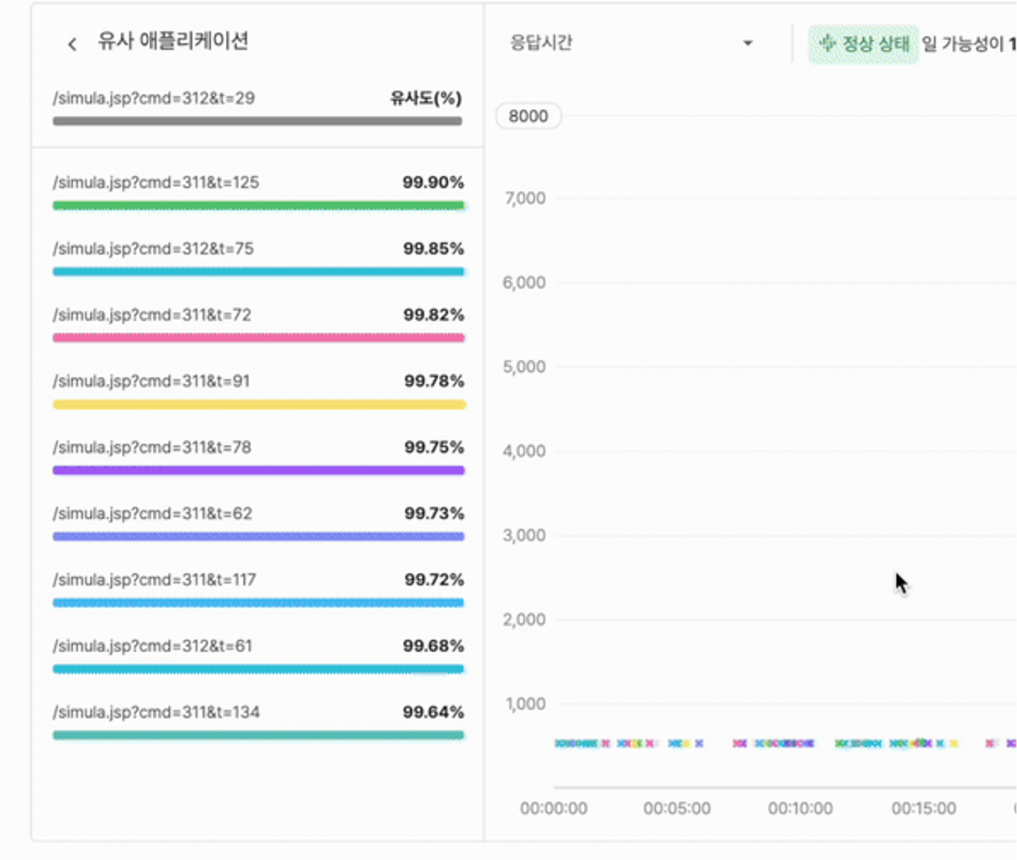The image size is (1017, 860).
Task: Select /simula.jsp?cmd=311&t=78 entry
Action: (152, 447)
